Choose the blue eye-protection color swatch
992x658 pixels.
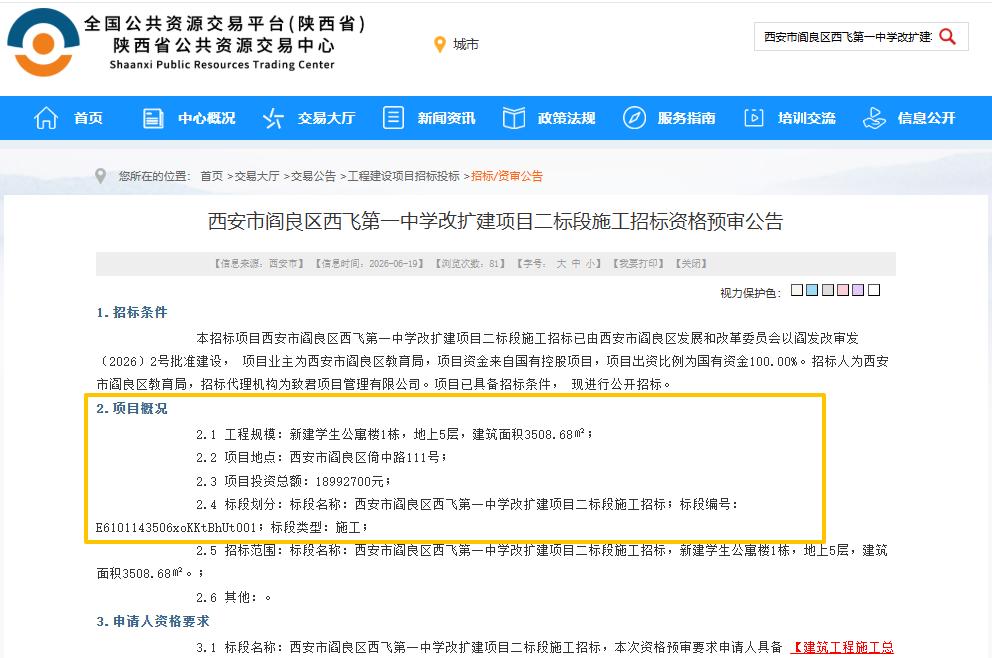[x=812, y=290]
